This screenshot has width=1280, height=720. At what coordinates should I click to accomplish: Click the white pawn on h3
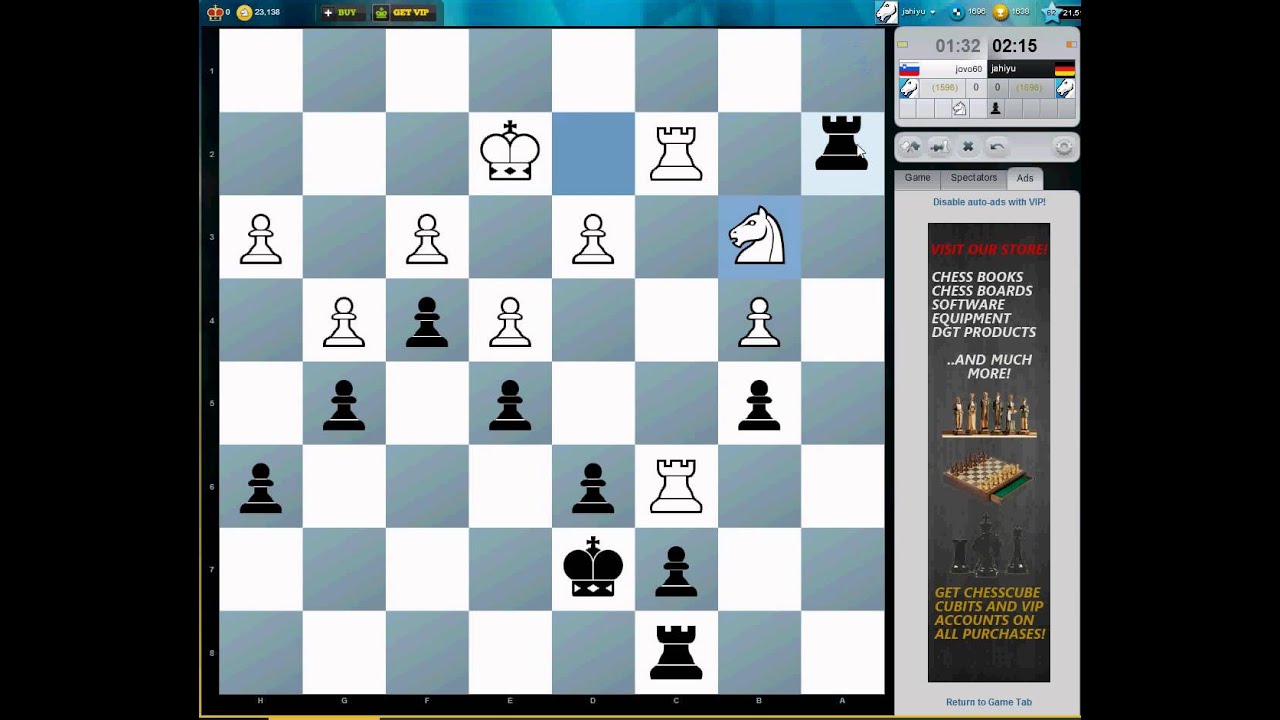(x=261, y=239)
